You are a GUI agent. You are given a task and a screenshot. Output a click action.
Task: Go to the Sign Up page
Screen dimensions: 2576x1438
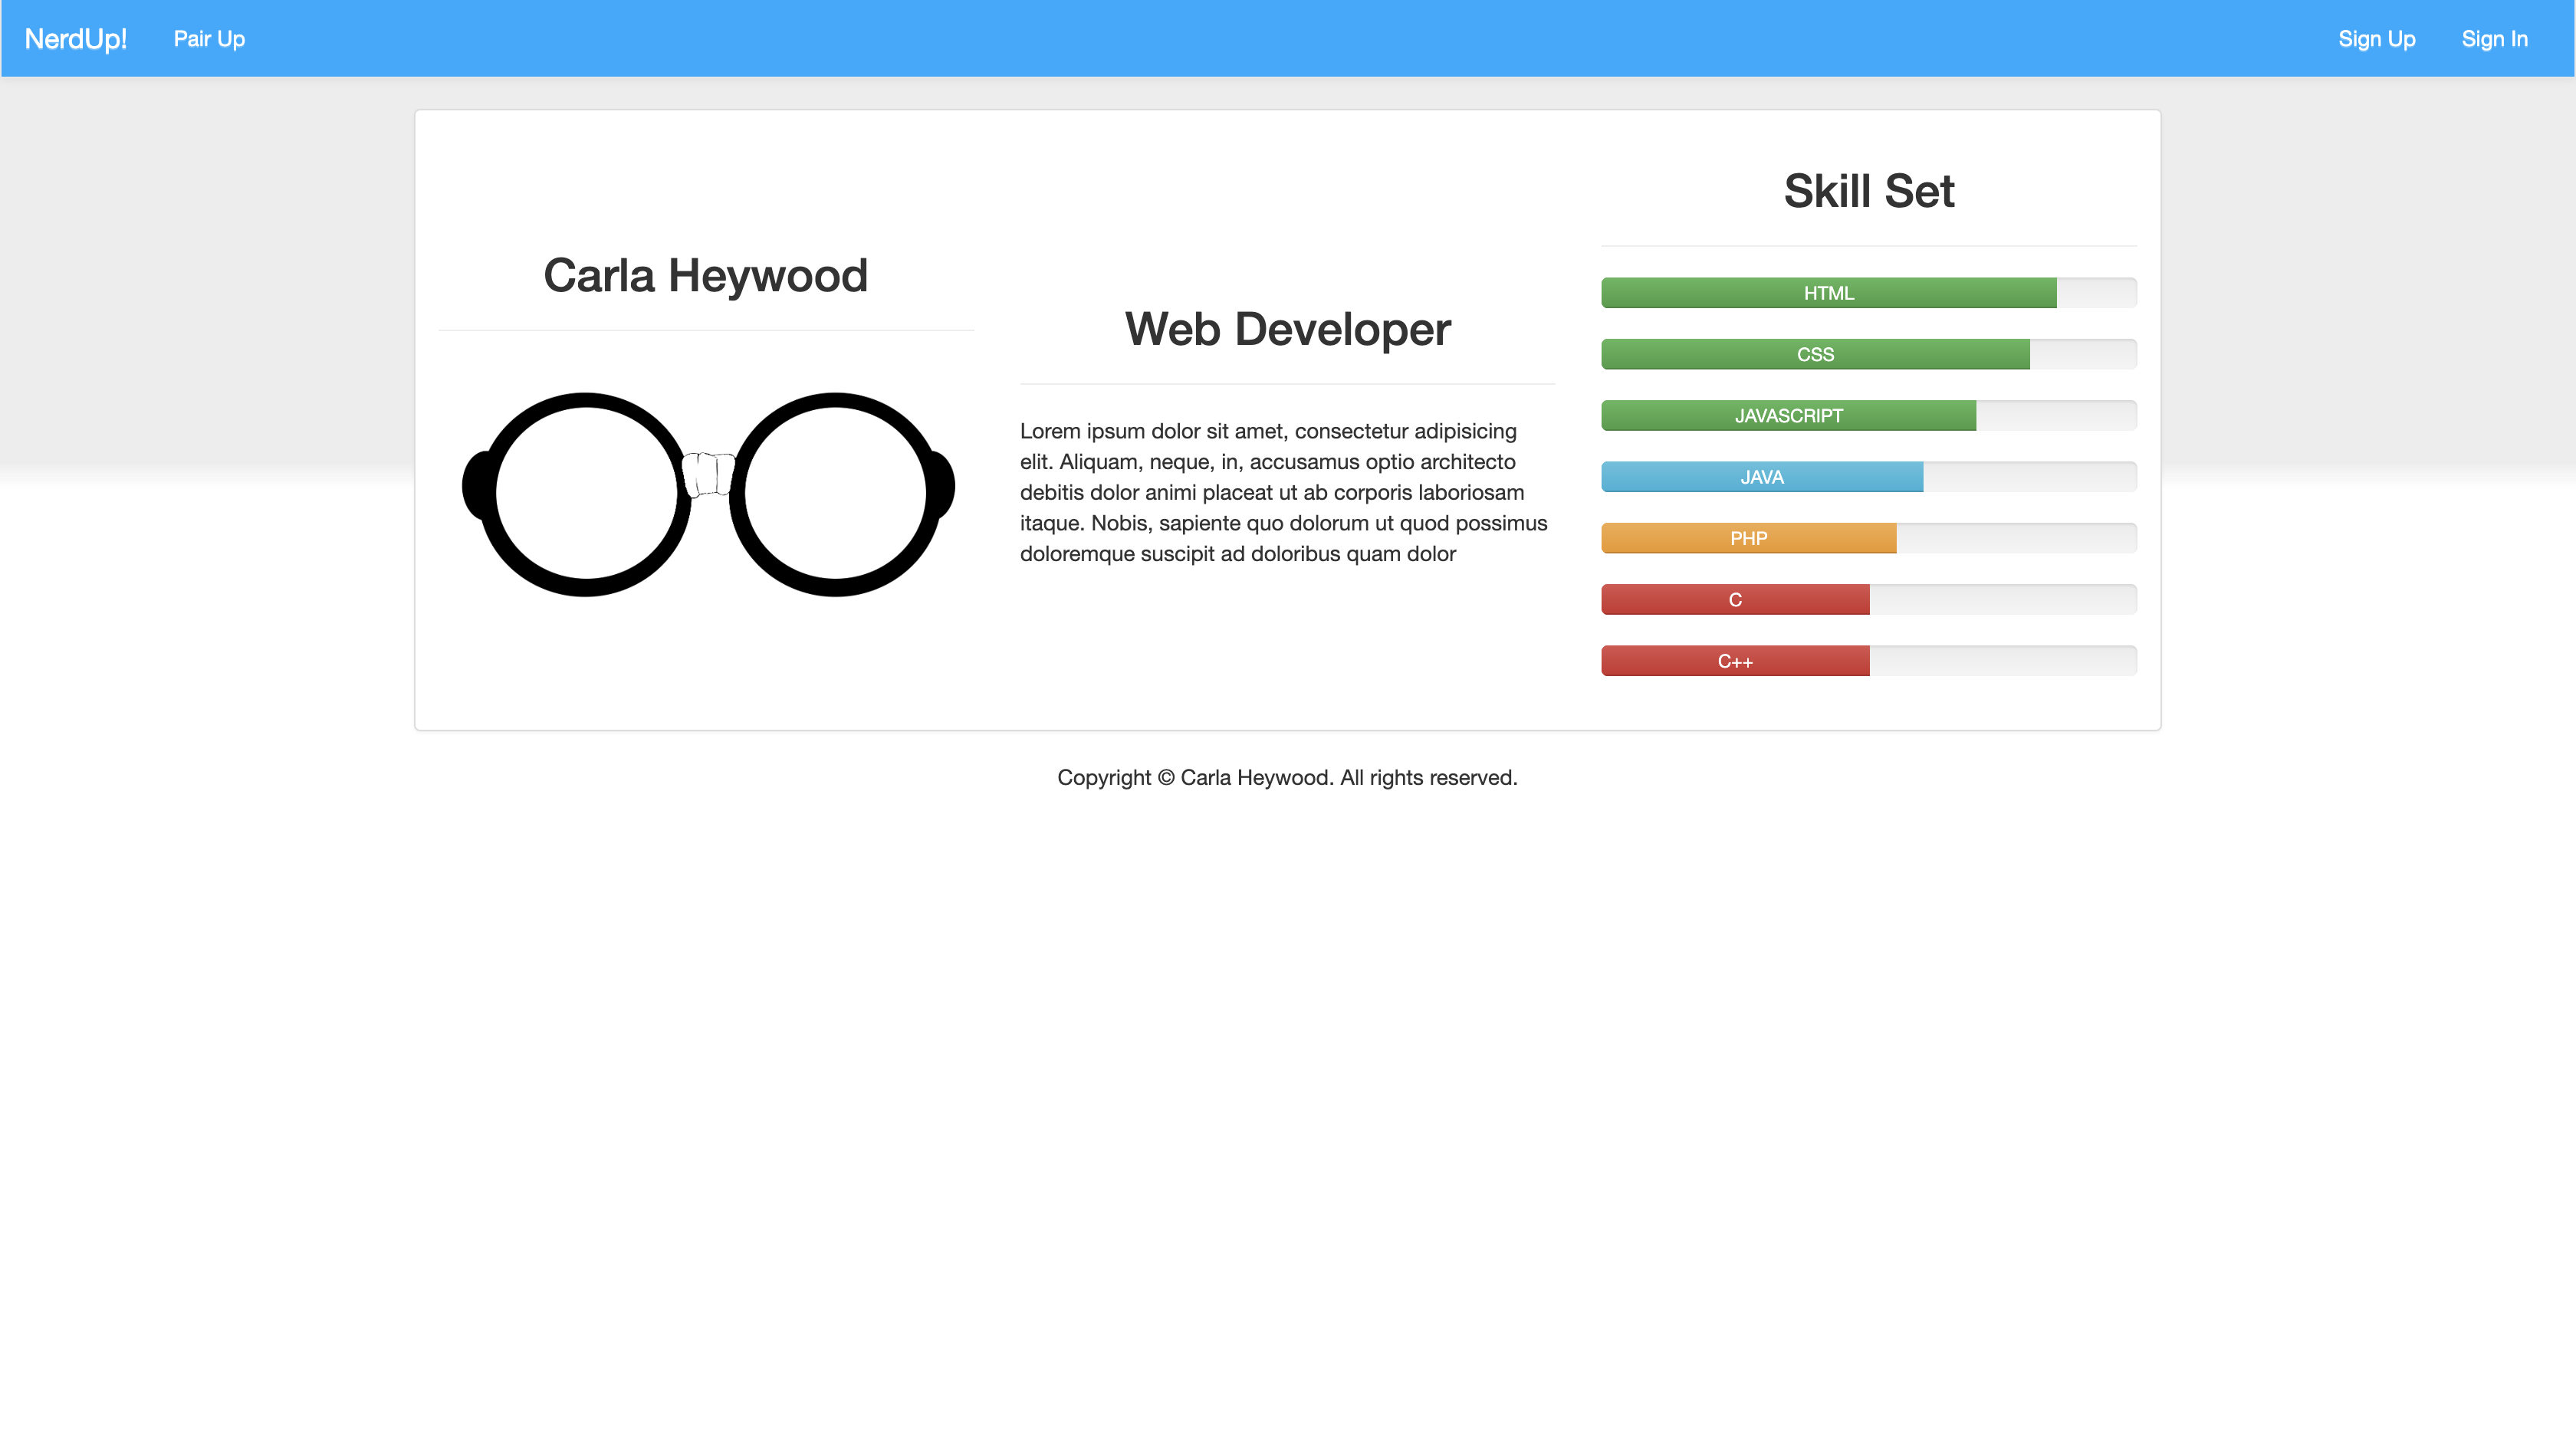(2376, 39)
